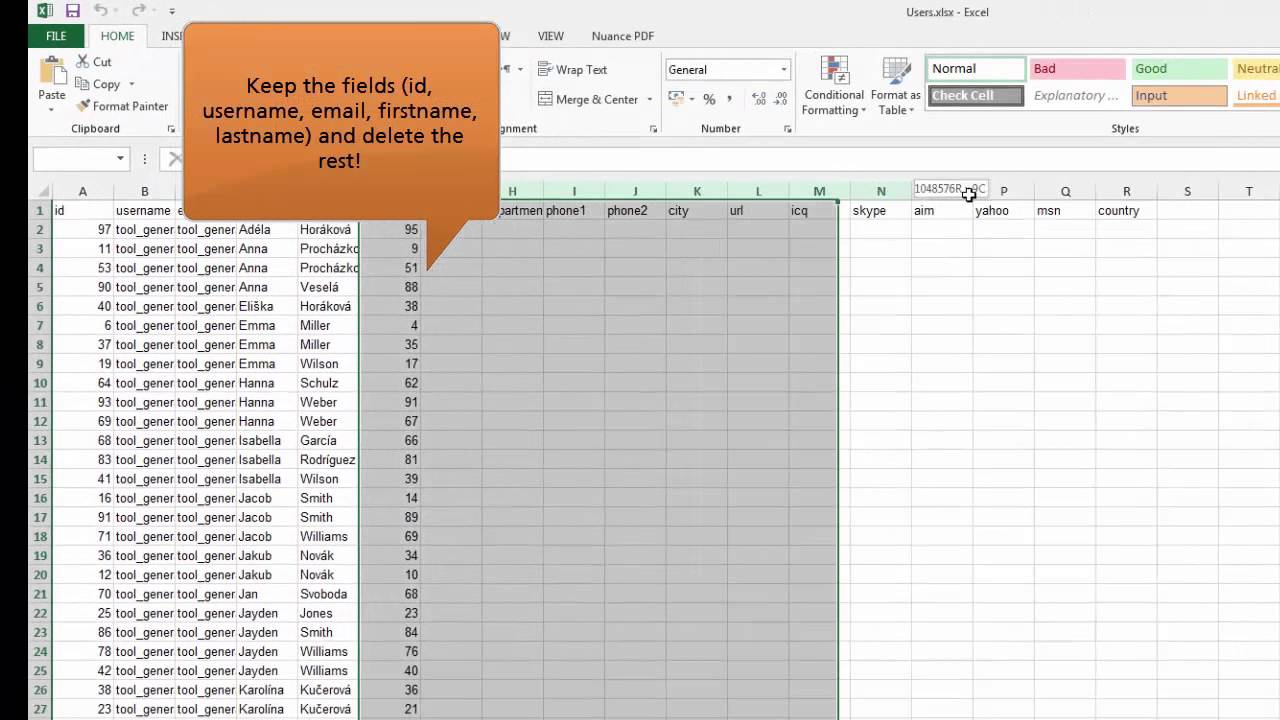Click Increase Decimal icon
Image resolution: width=1280 pixels, height=720 pixels.
tap(758, 99)
